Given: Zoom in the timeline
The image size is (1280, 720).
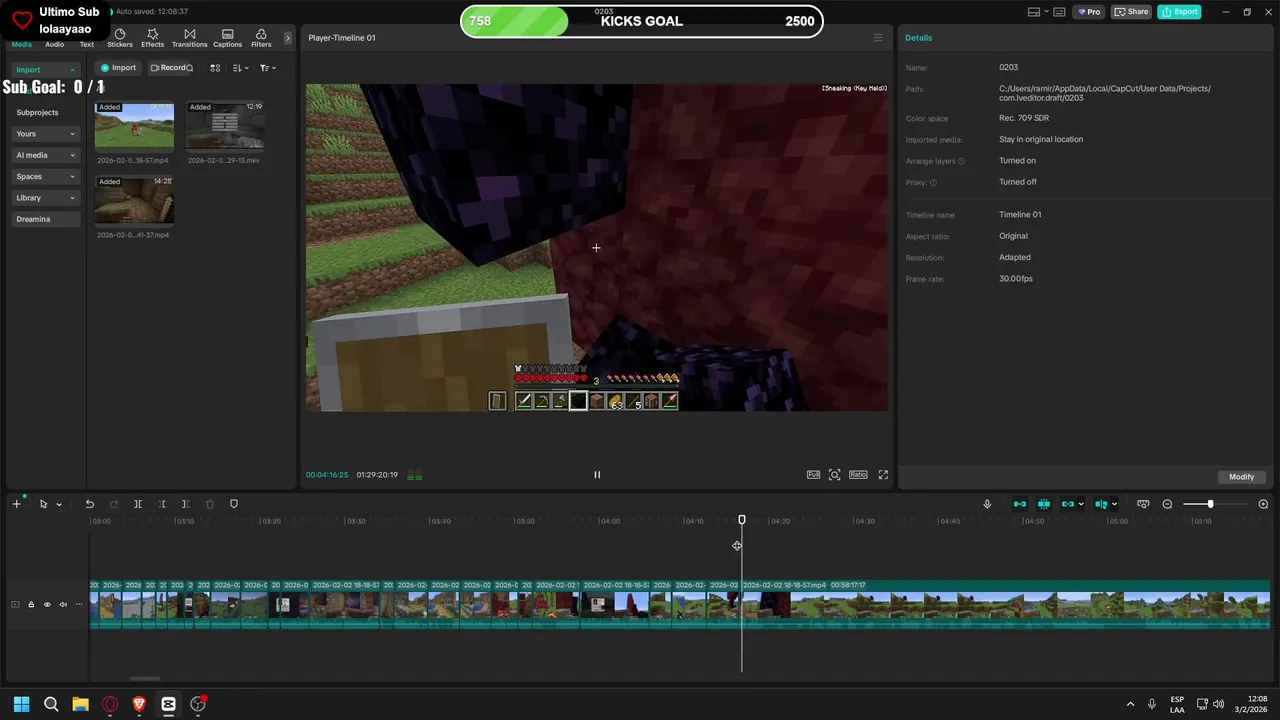Looking at the screenshot, I should click(x=1263, y=504).
